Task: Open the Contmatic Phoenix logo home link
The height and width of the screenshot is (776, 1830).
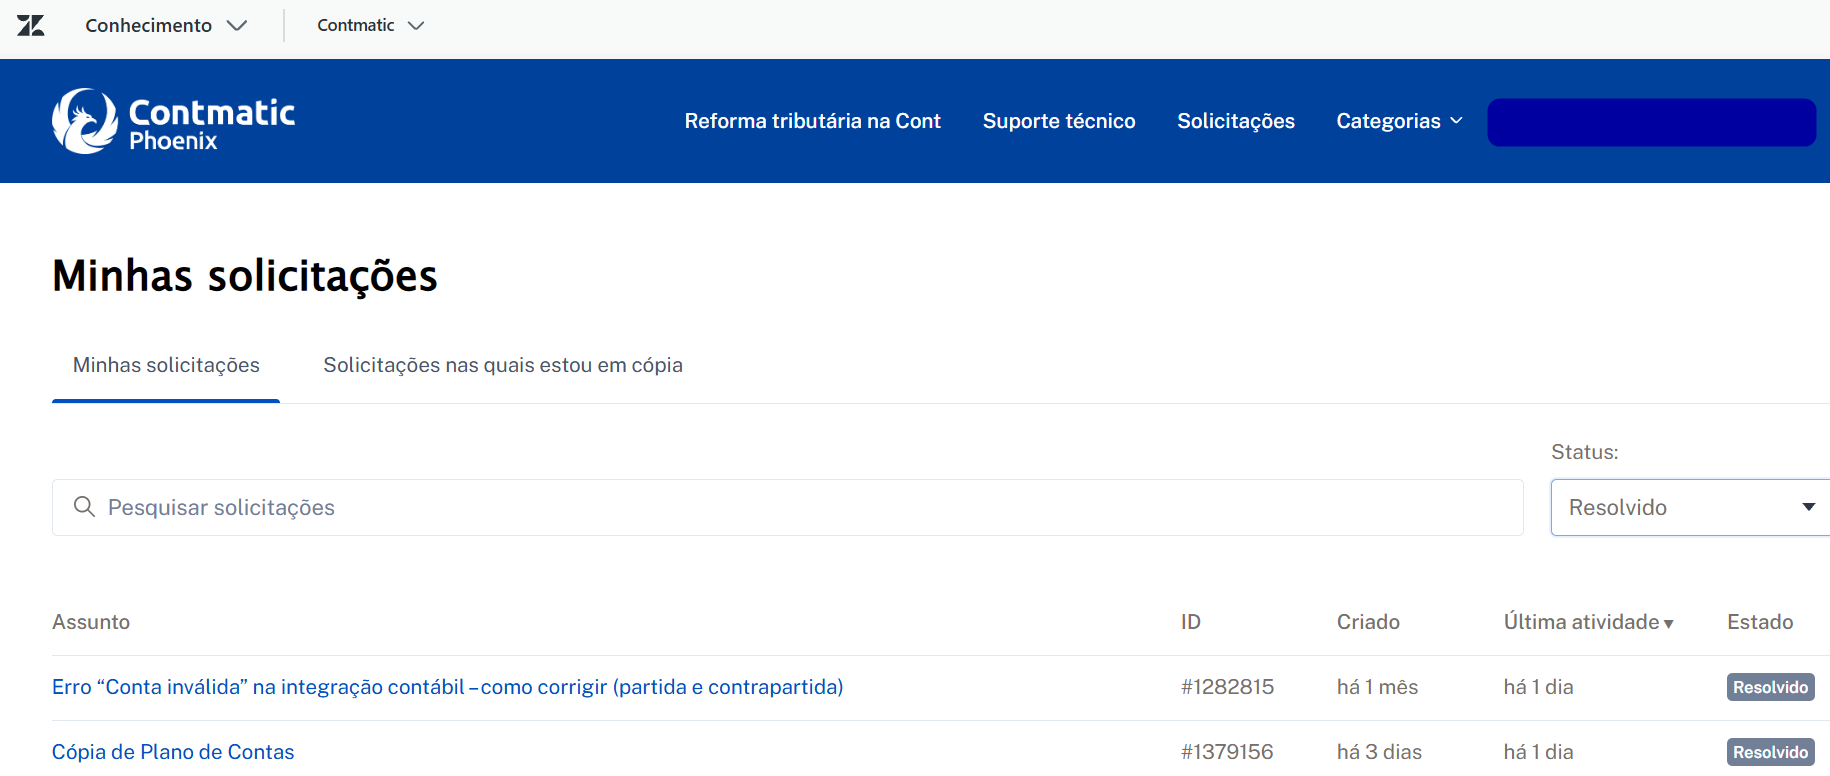Action: point(174,121)
